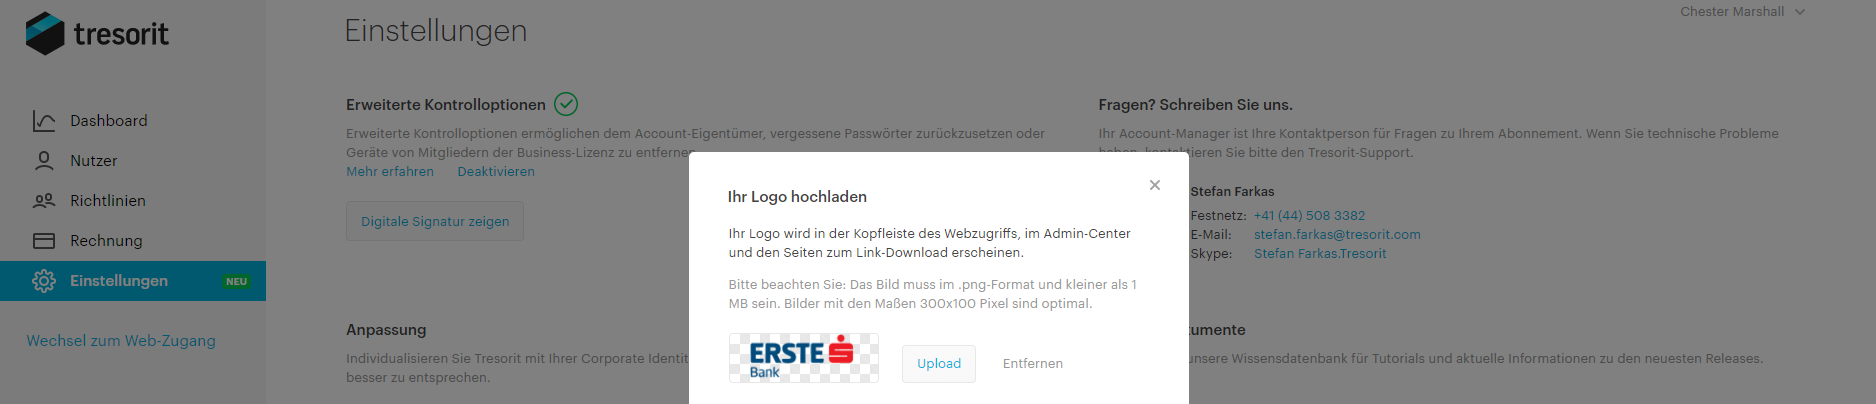Click Digitale Signatur zeigen button
The height and width of the screenshot is (404, 1876).
click(x=435, y=221)
